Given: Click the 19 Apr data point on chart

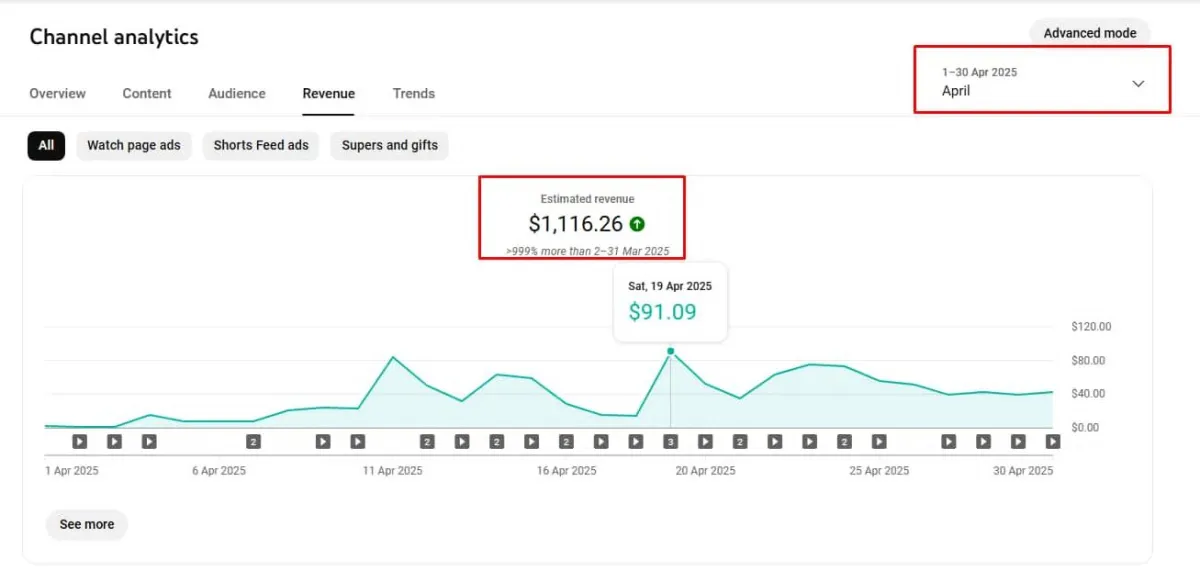Looking at the screenshot, I should click(x=670, y=351).
